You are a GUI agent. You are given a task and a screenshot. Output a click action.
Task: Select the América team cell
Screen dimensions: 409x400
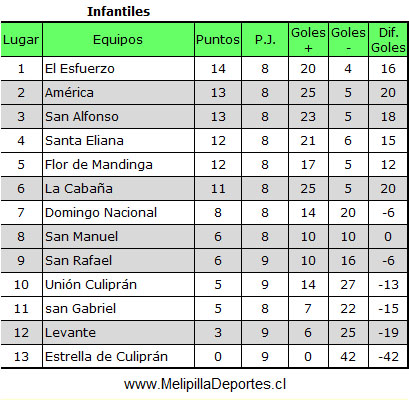point(118,93)
